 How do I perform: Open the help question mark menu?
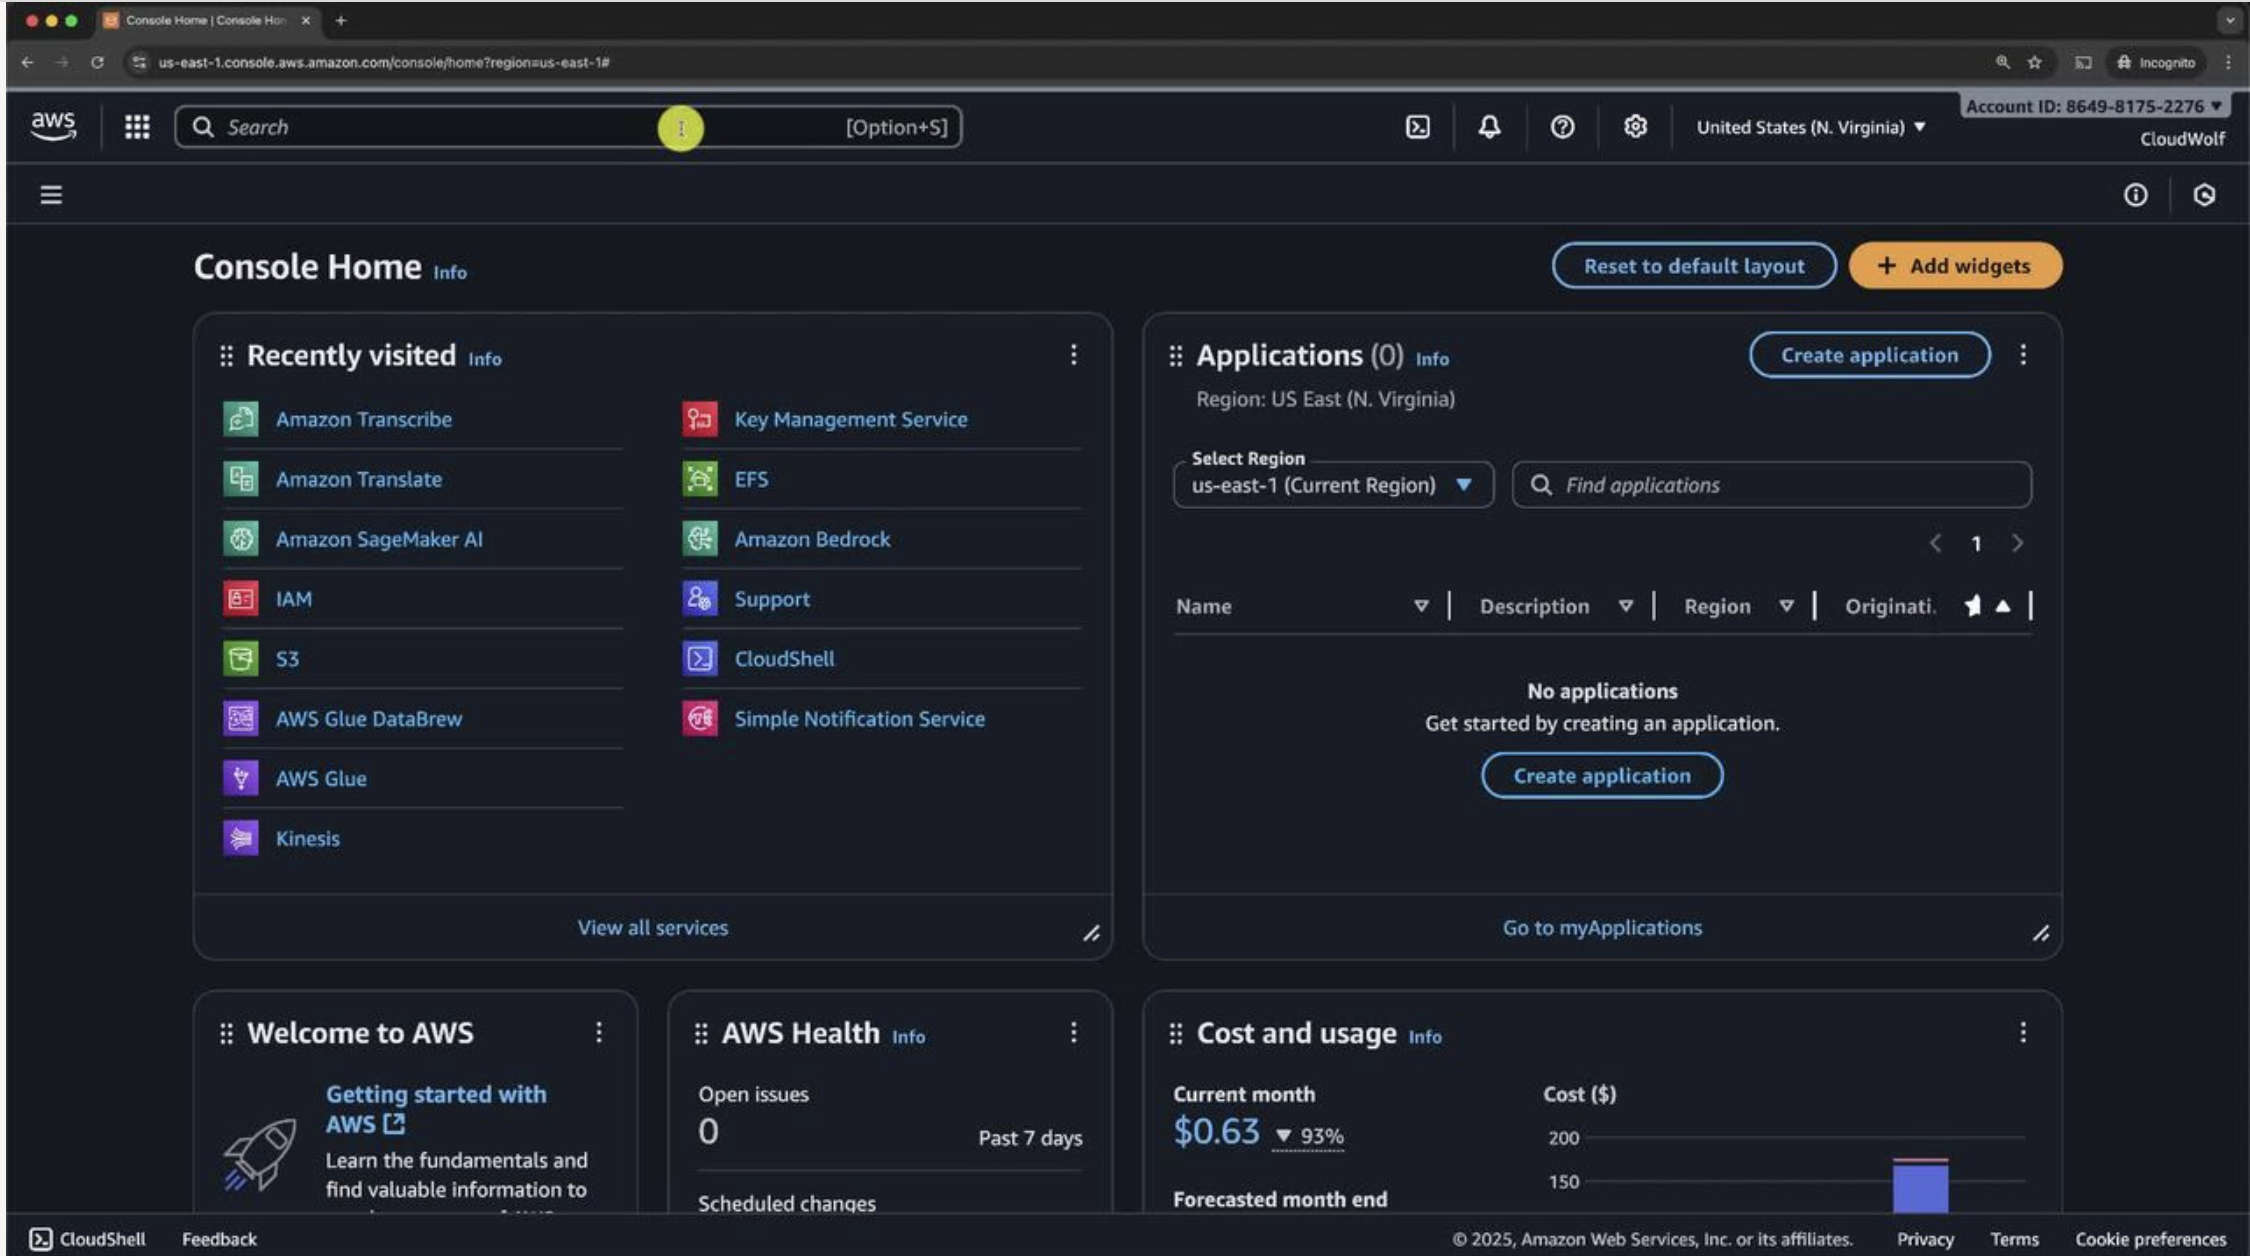tap(1562, 127)
